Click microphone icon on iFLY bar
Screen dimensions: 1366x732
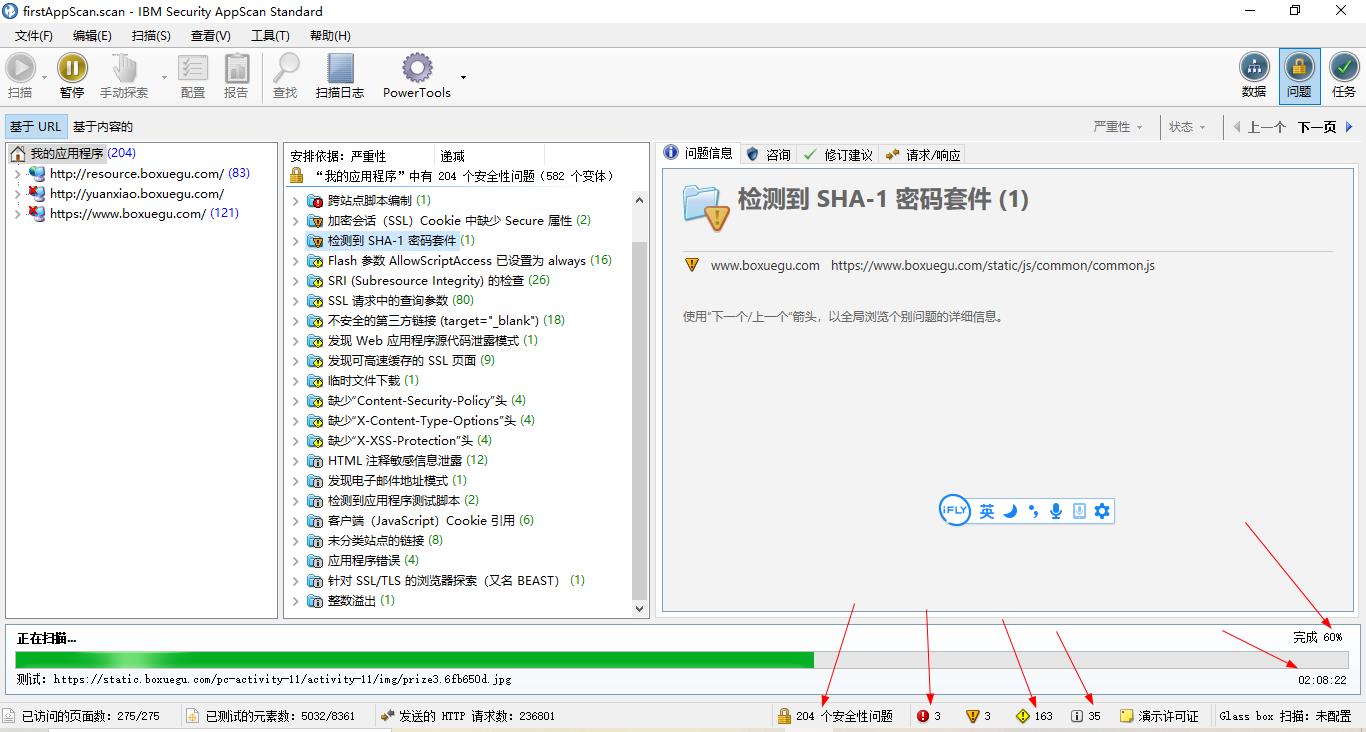1056,511
